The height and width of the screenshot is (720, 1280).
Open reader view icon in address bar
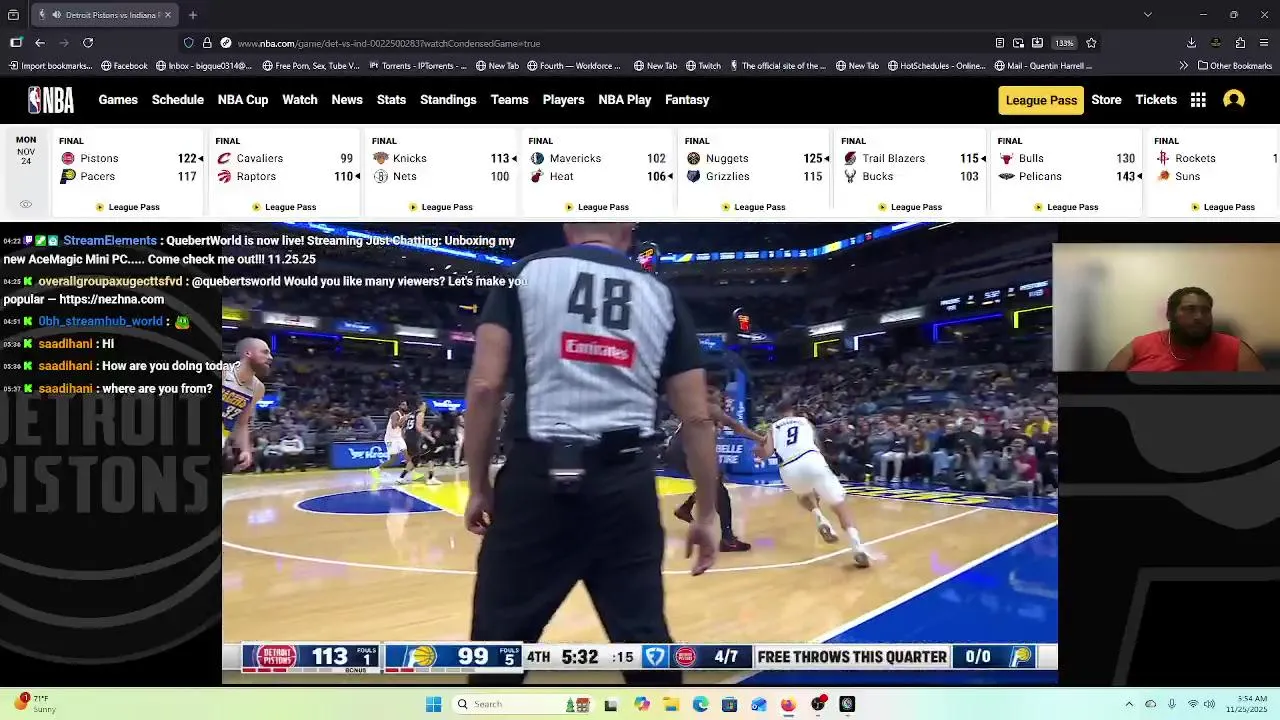tap(1000, 43)
